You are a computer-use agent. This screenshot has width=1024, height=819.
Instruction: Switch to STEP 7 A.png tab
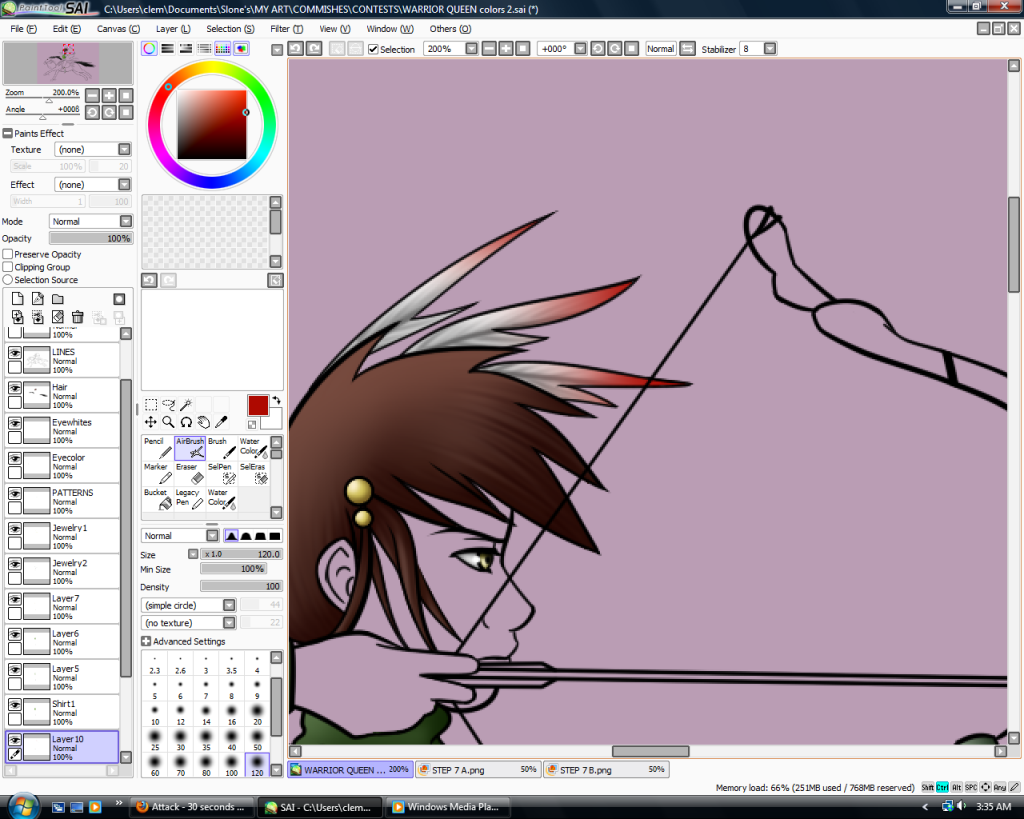[x=479, y=770]
